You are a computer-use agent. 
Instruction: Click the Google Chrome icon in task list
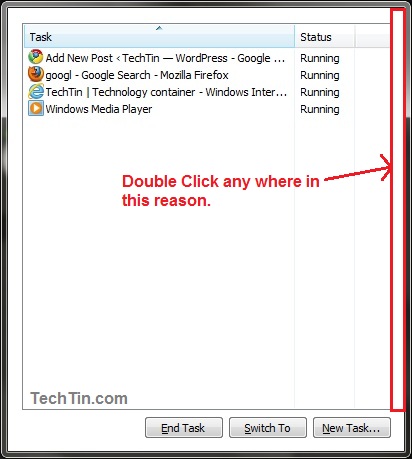[x=35, y=57]
